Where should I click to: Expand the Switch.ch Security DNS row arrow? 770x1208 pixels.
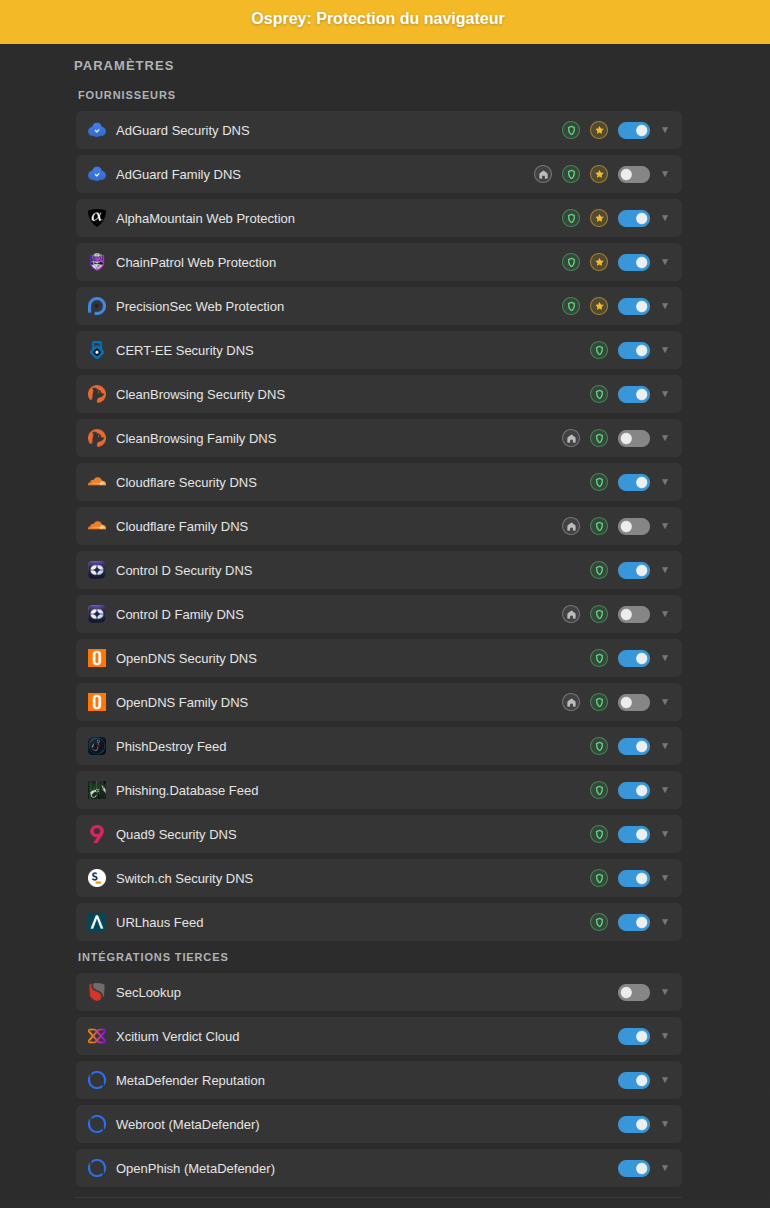[x=665, y=878]
